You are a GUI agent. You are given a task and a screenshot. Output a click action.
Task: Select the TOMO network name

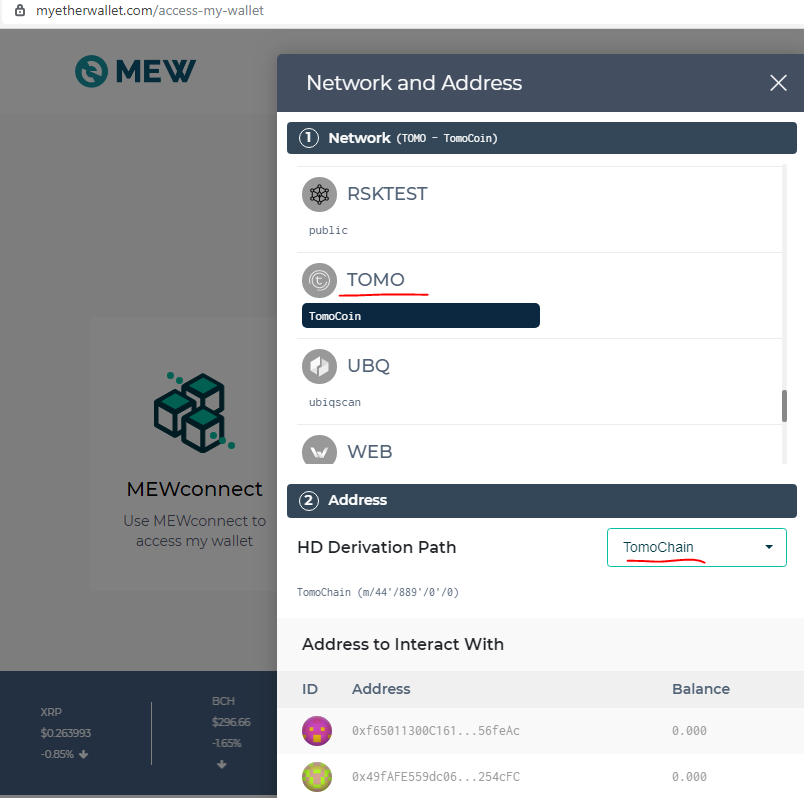point(376,280)
